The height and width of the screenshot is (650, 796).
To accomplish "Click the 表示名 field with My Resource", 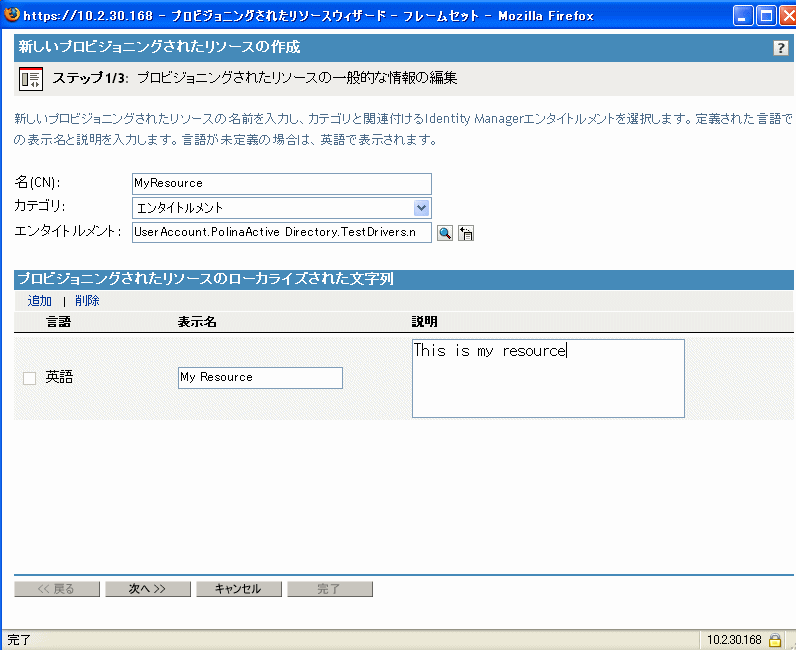I will click(260, 377).
